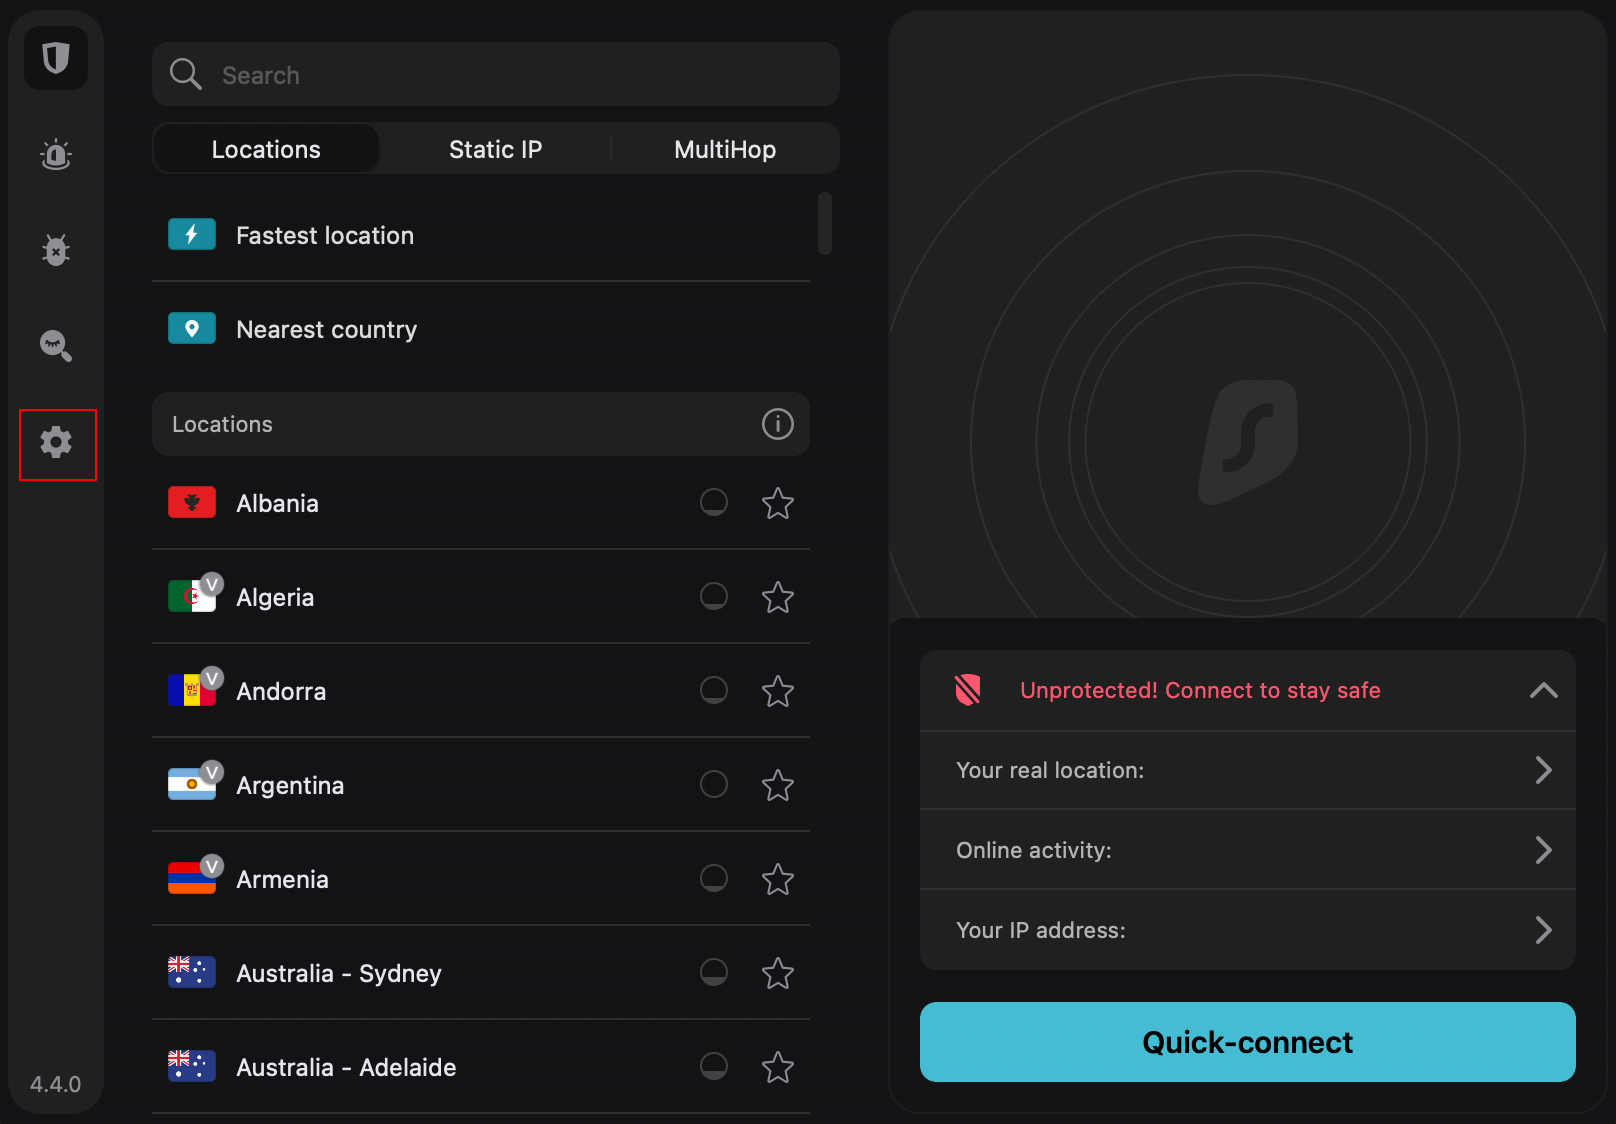Click the Nearest country pin icon
Viewport: 1616px width, 1124px height.
(x=191, y=328)
